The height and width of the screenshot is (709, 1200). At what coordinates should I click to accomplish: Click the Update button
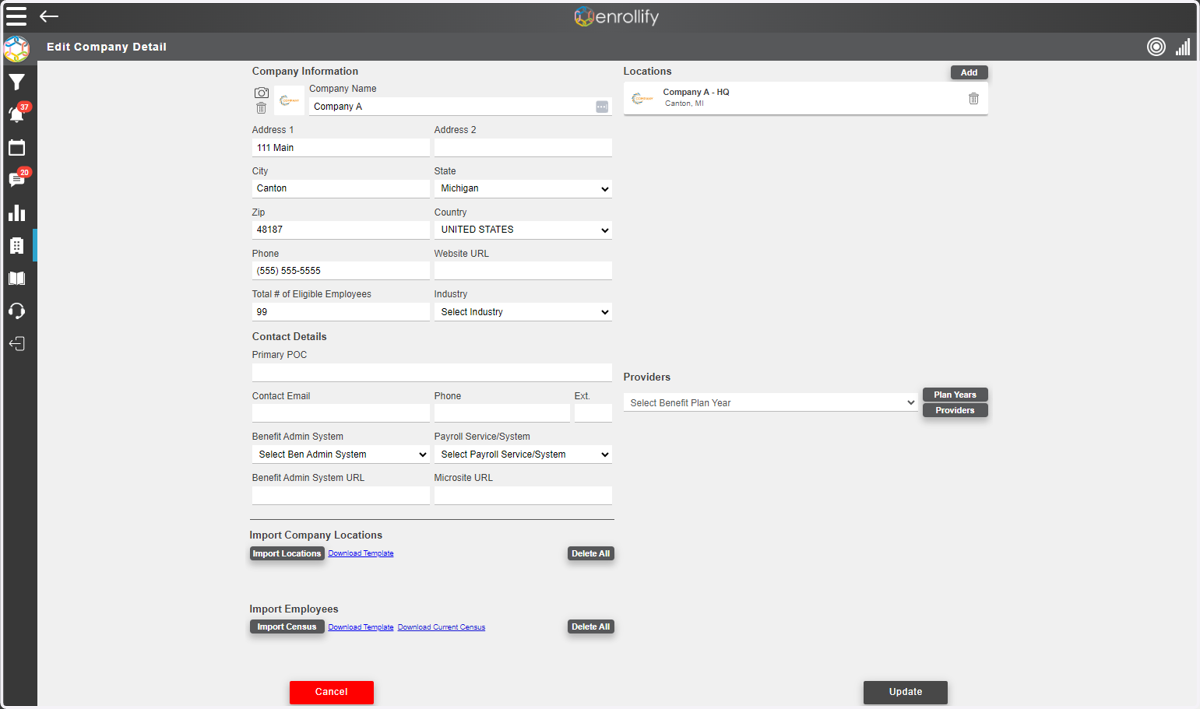pyautogui.click(x=905, y=692)
